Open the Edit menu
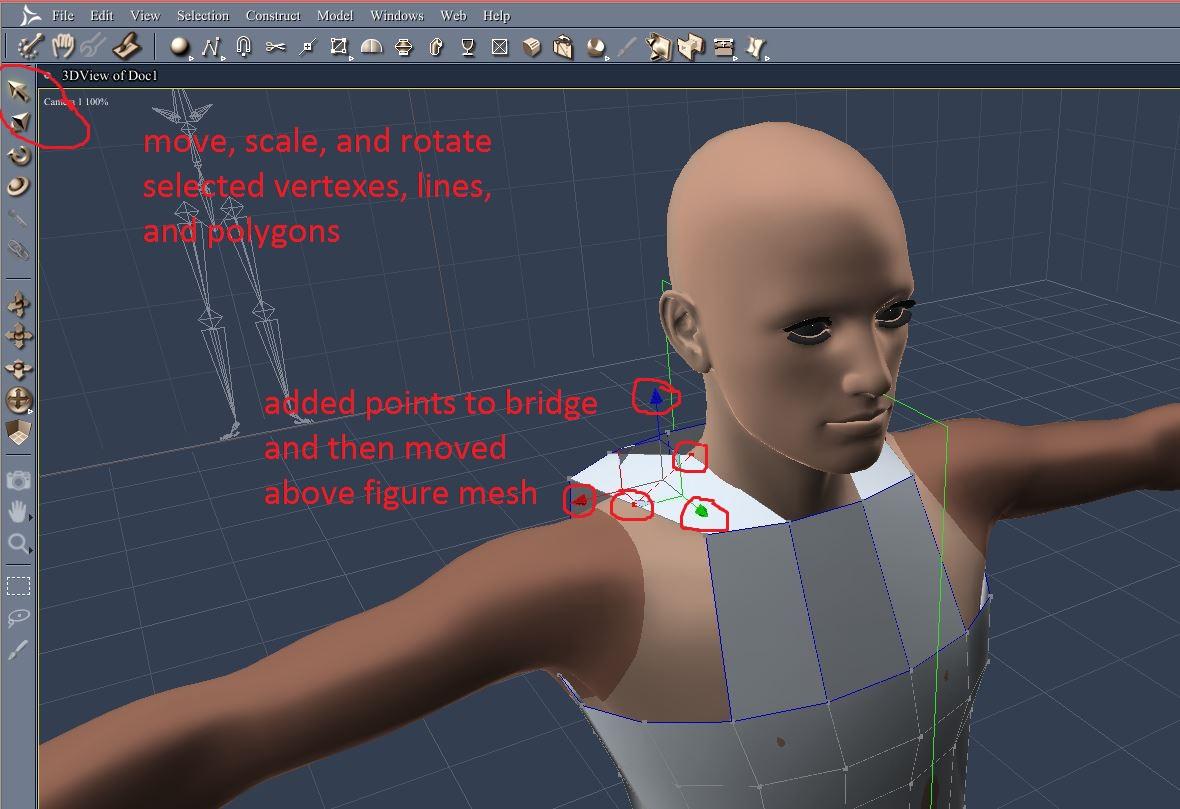The image size is (1180, 809). tap(102, 15)
